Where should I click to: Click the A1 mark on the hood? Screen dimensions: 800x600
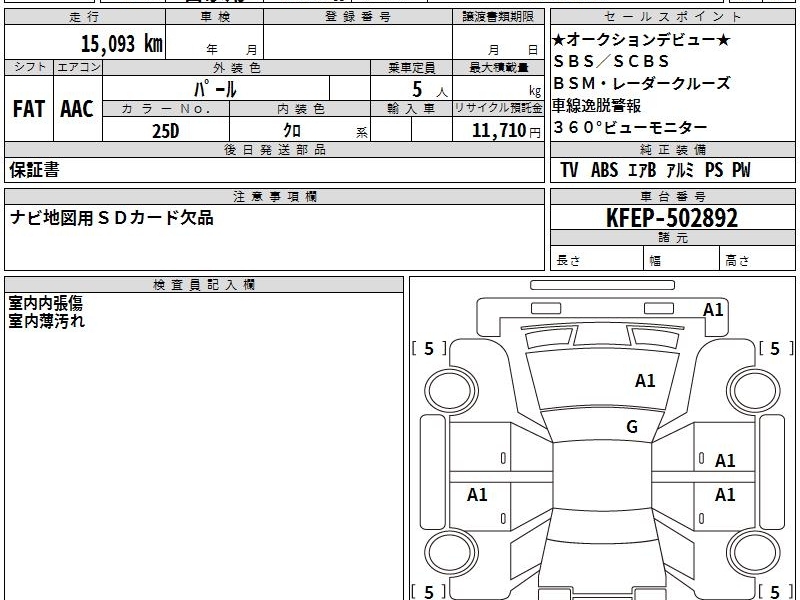click(x=645, y=381)
